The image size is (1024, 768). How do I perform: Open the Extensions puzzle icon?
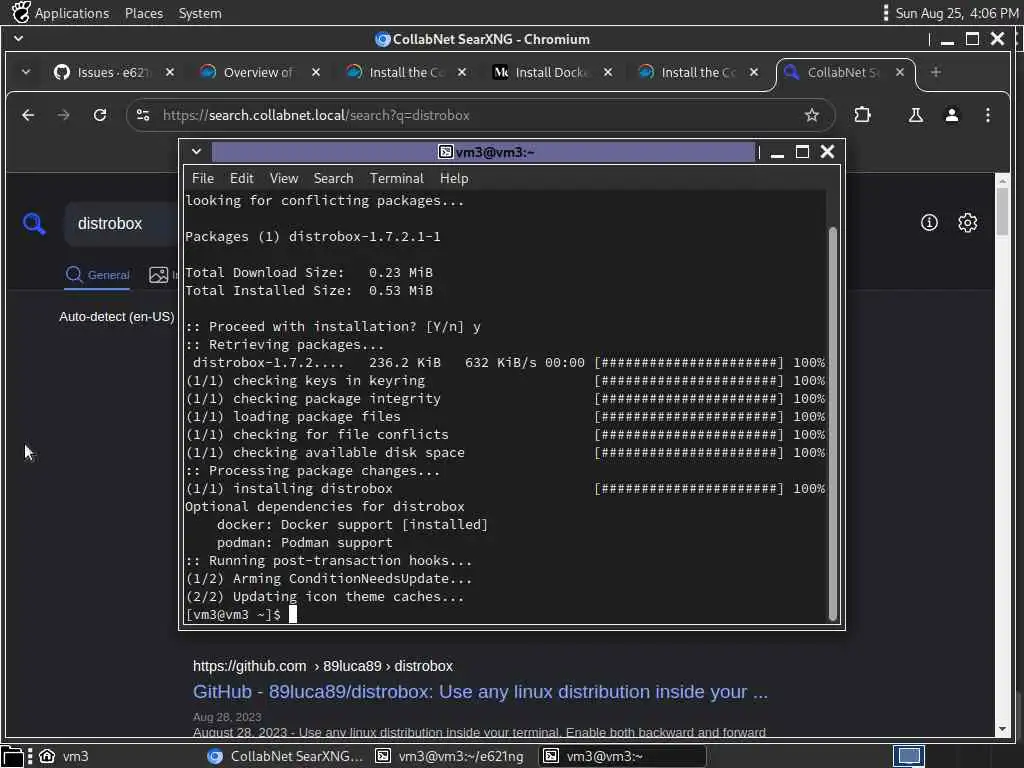(x=862, y=115)
